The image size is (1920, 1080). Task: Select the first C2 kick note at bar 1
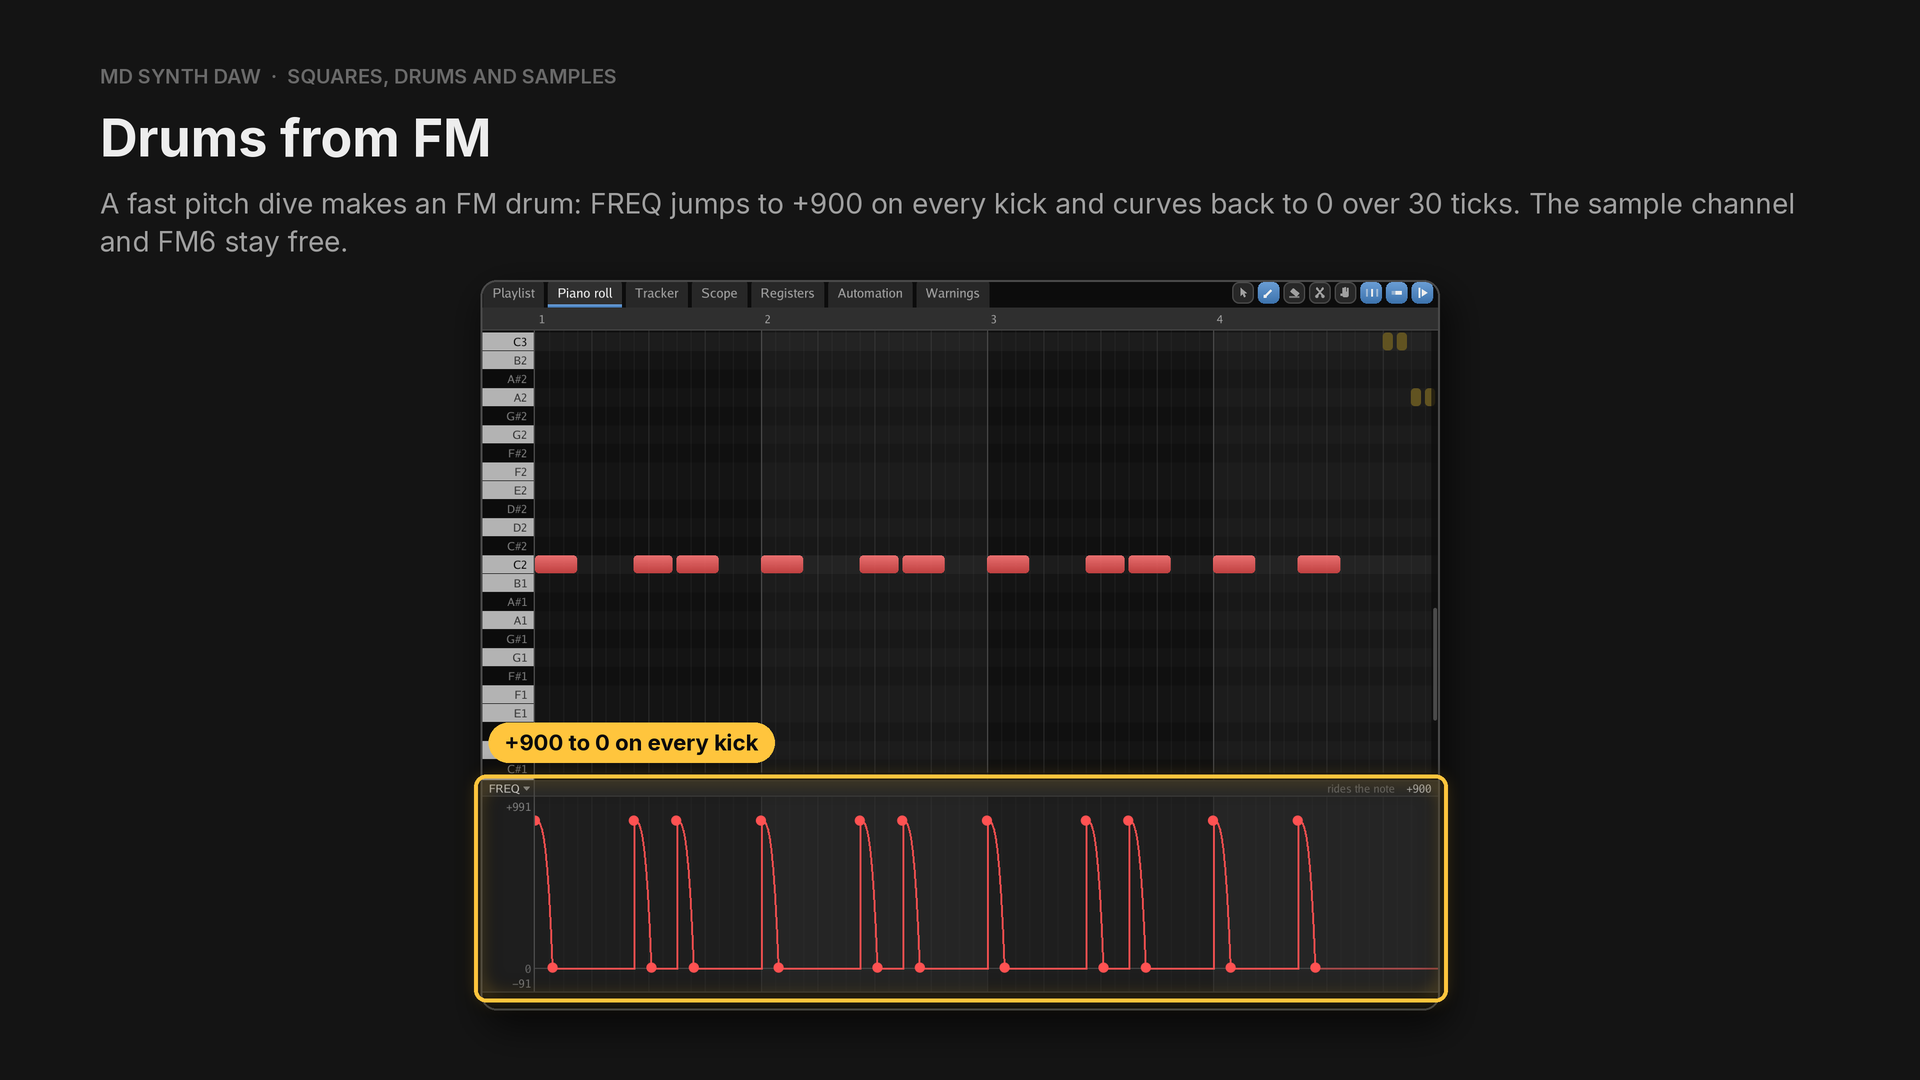pyautogui.click(x=556, y=565)
